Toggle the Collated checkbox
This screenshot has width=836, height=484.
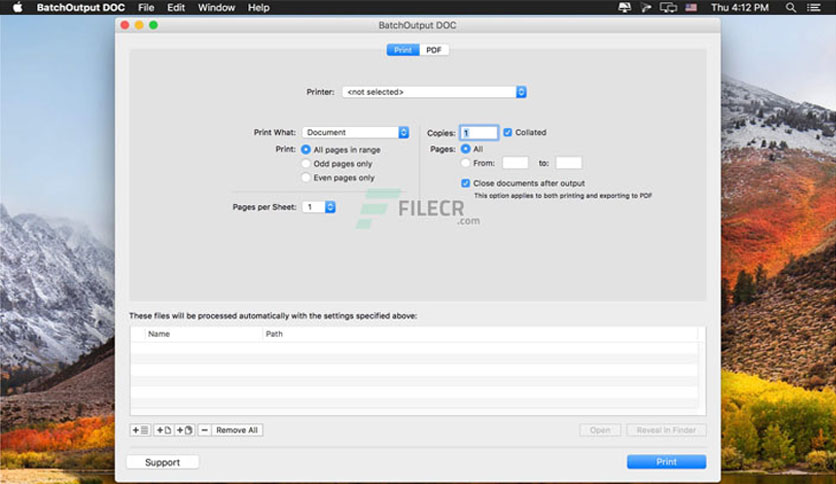click(x=508, y=132)
